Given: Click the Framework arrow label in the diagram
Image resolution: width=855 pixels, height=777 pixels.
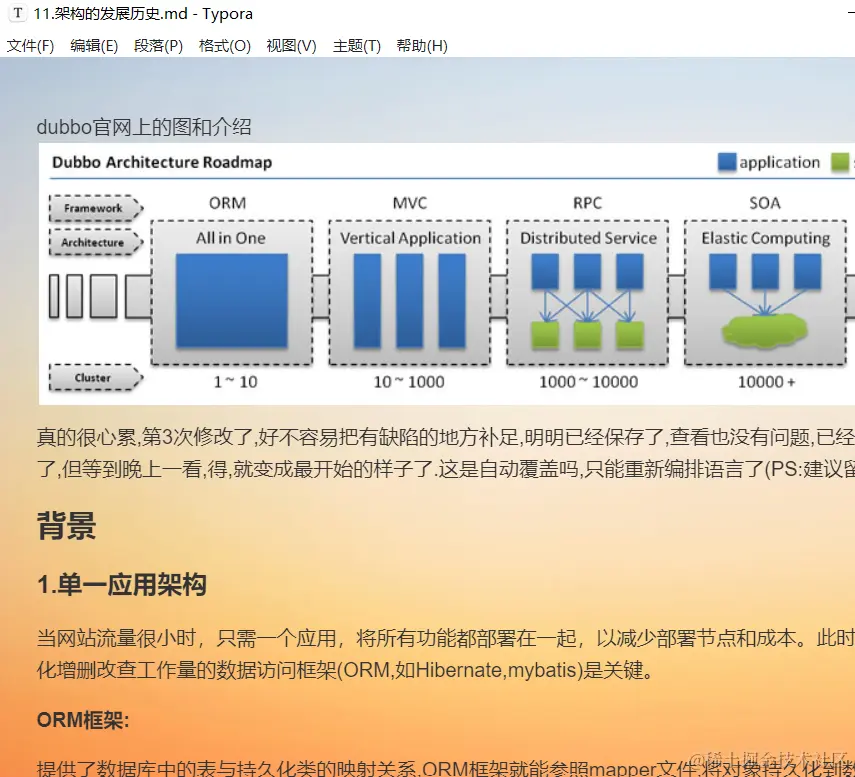Looking at the screenshot, I should click(x=94, y=208).
